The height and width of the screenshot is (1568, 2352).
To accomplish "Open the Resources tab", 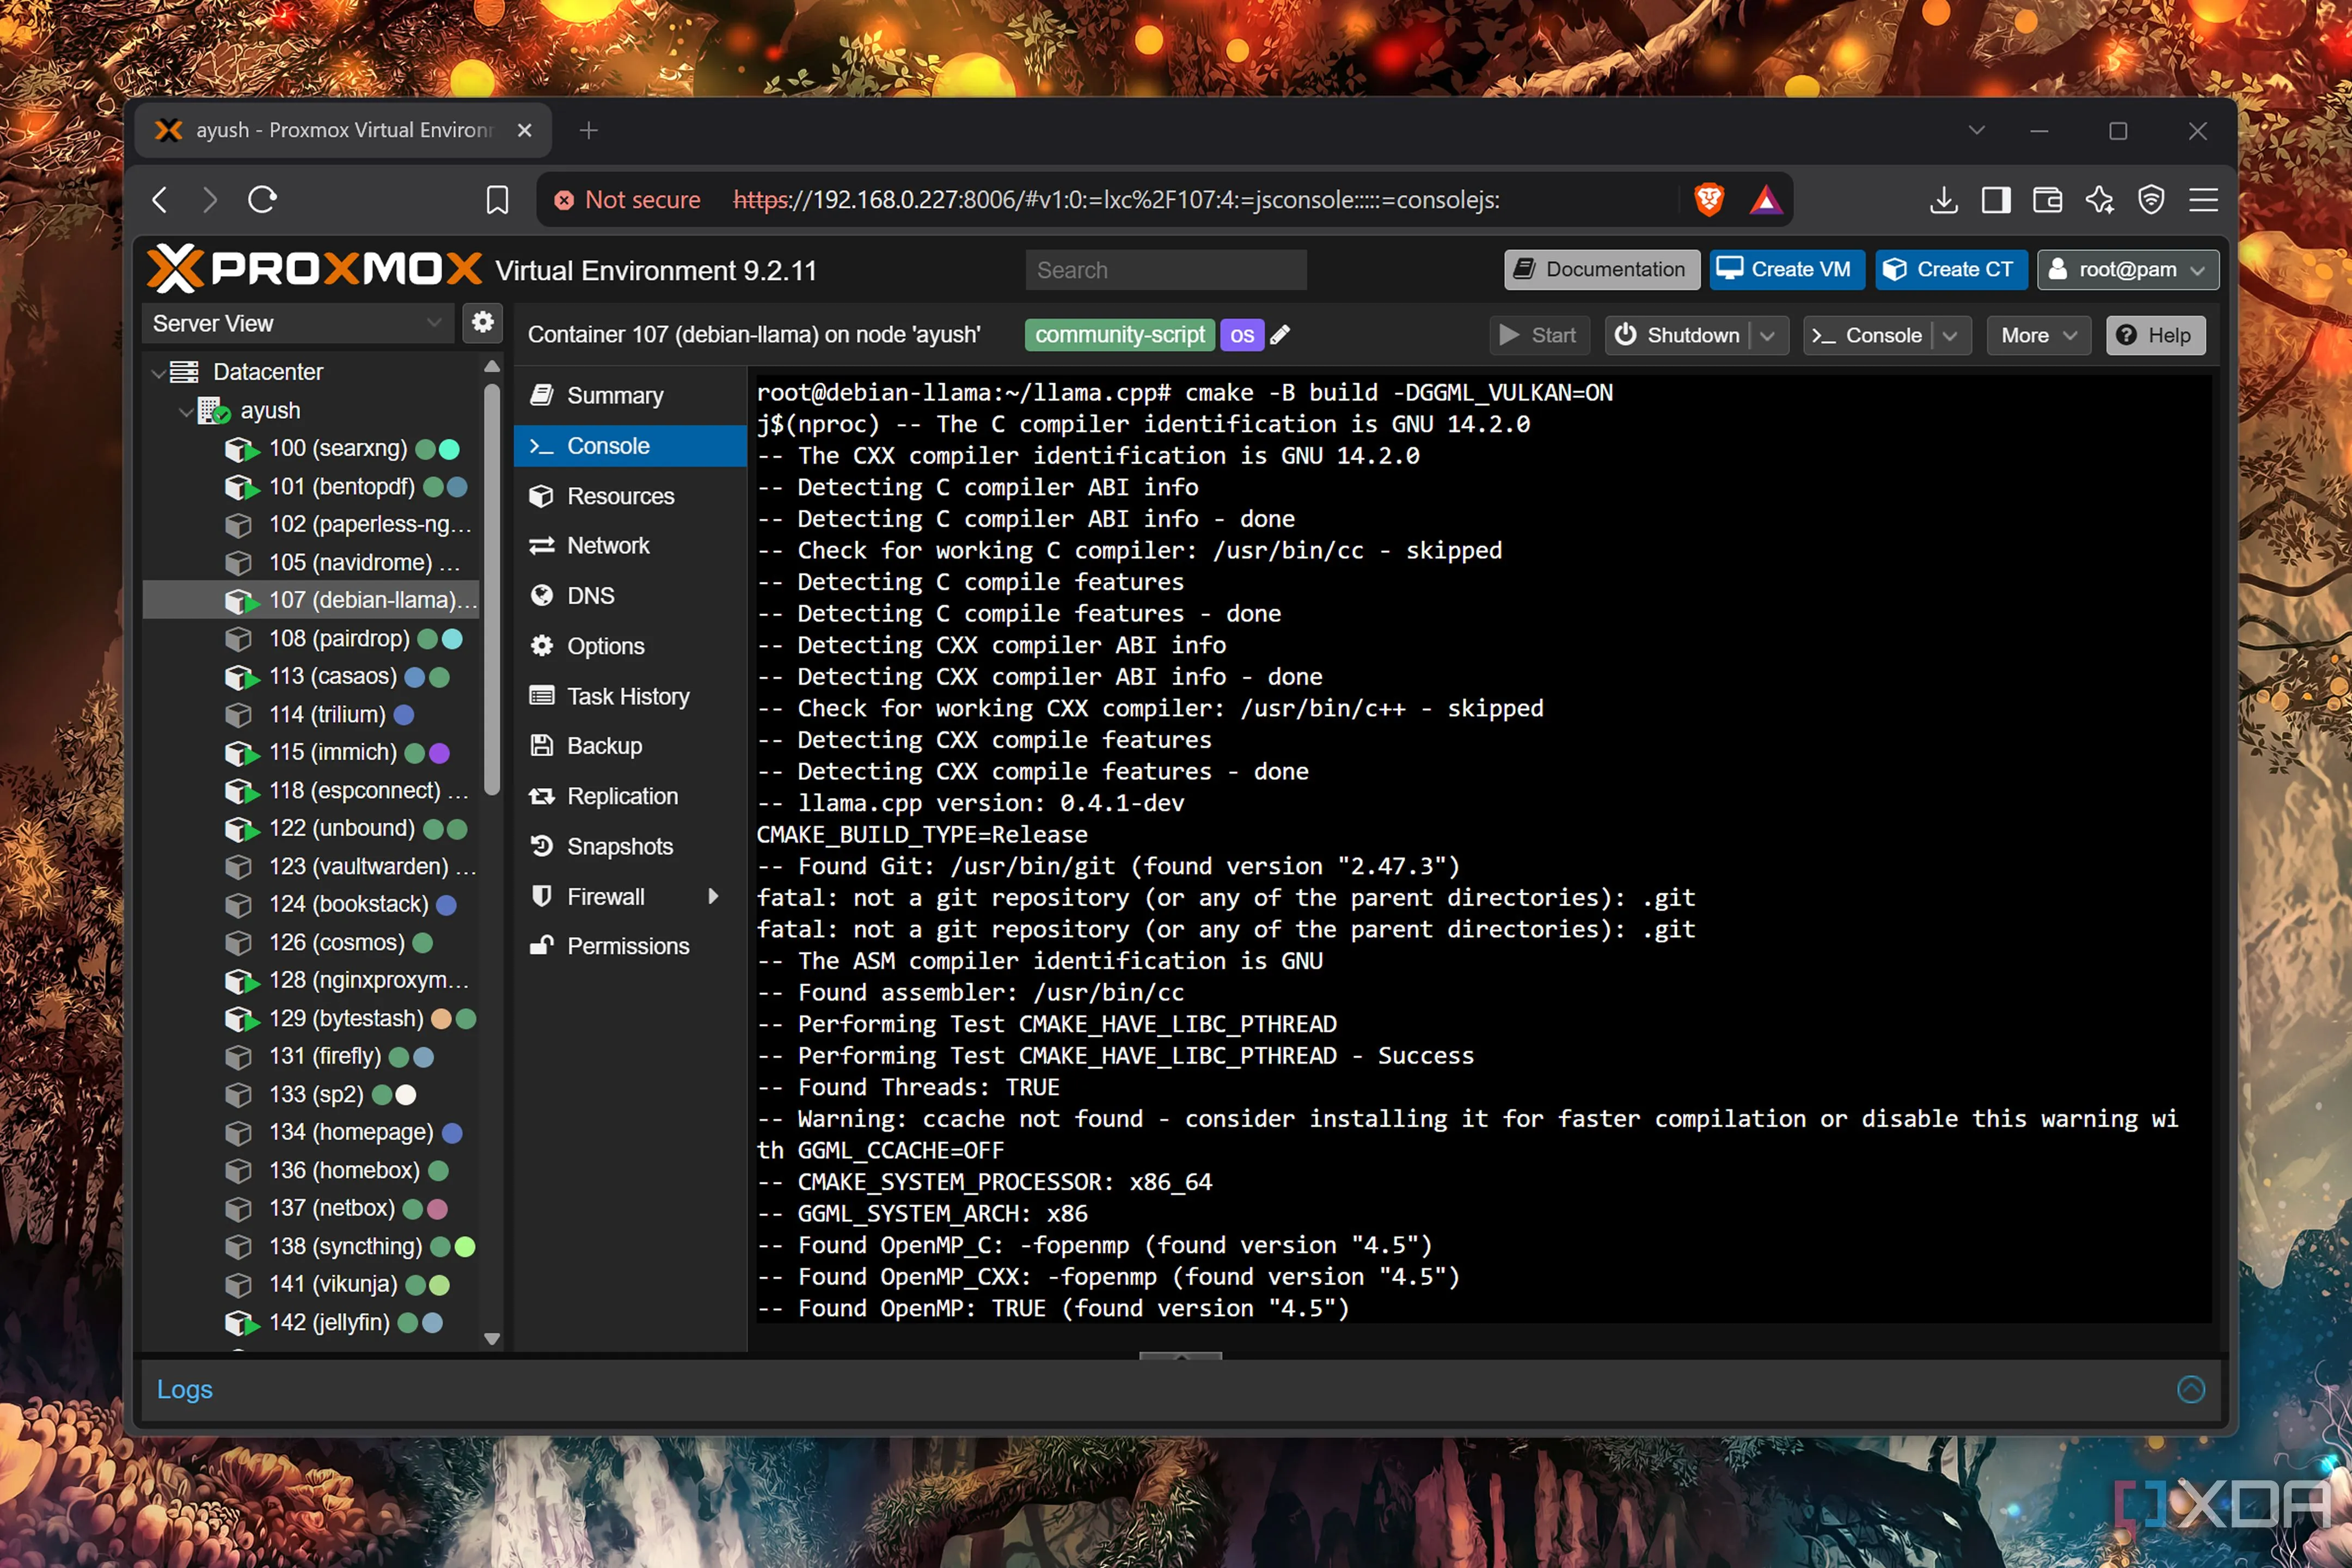I will [630, 496].
